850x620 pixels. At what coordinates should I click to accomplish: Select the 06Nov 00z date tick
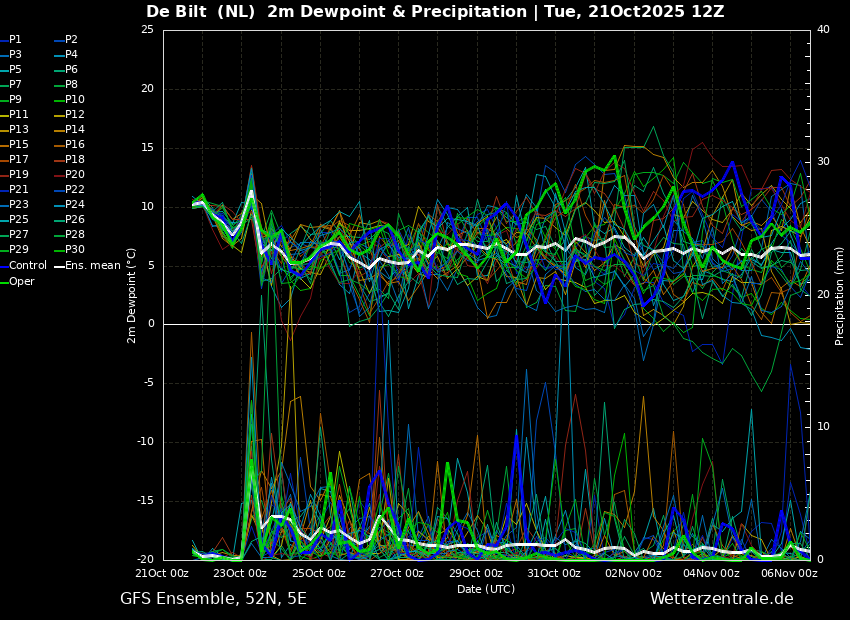point(789,574)
